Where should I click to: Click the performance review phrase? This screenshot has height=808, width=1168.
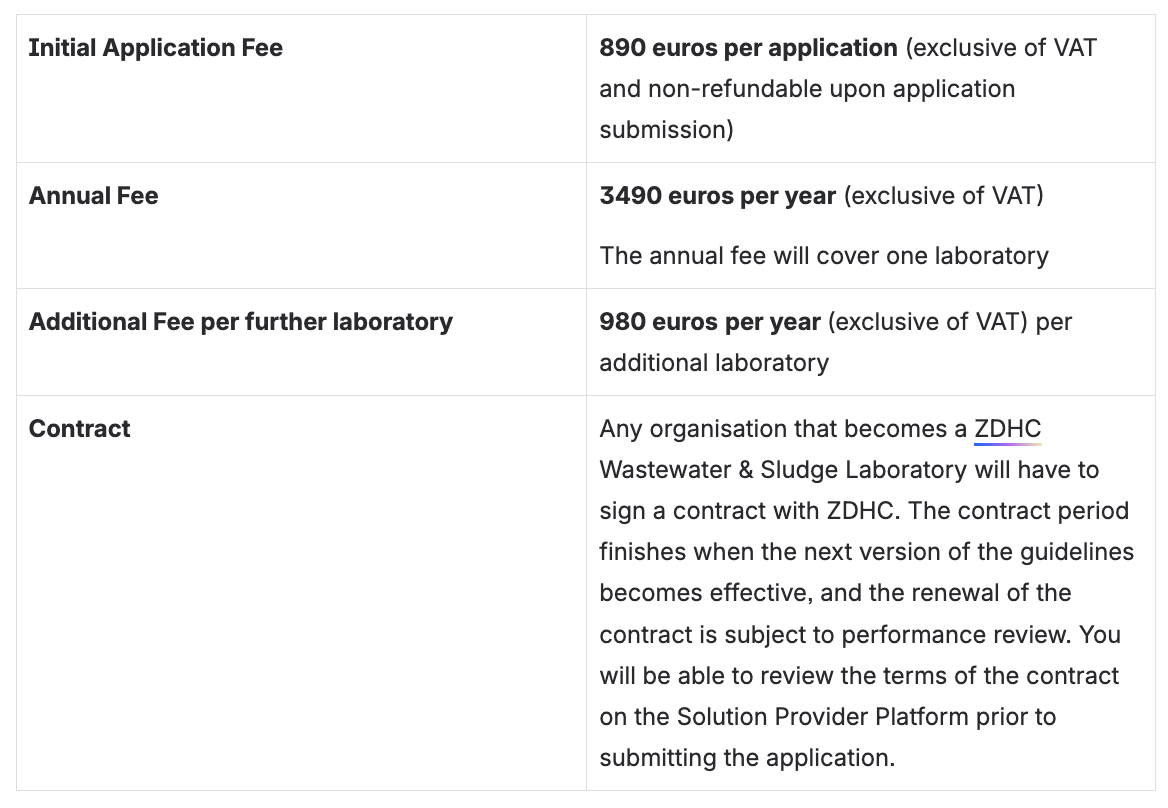(x=957, y=635)
